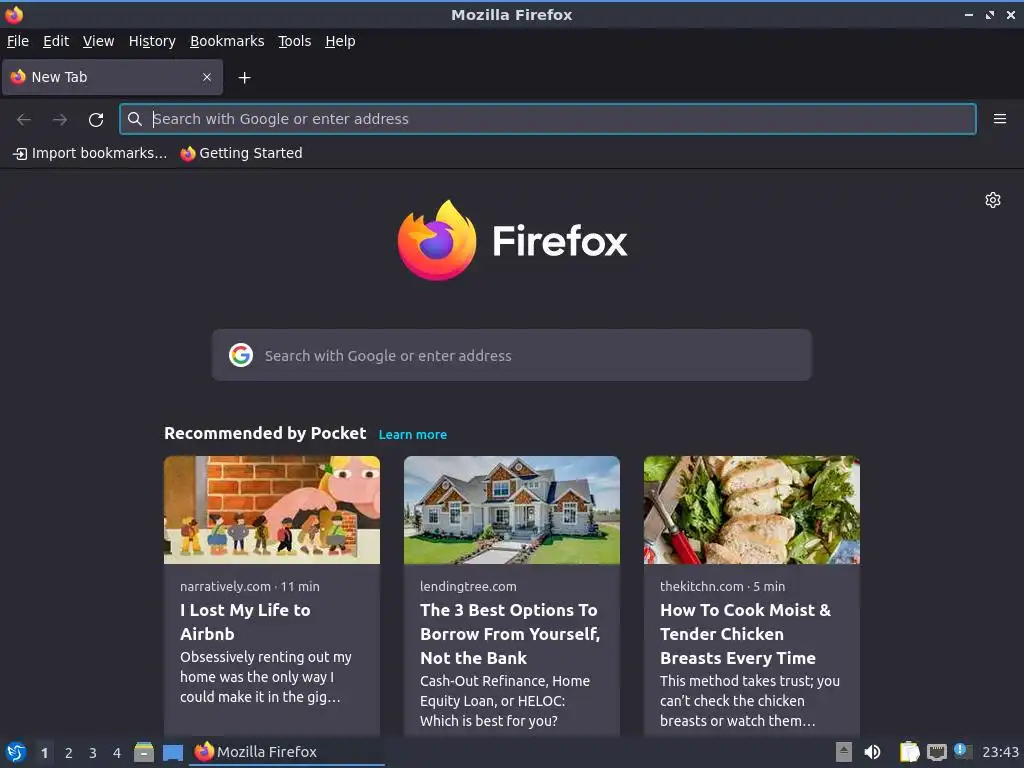This screenshot has width=1024, height=768.
Task: Click the show desktop taskbar icon
Action: (x=173, y=752)
